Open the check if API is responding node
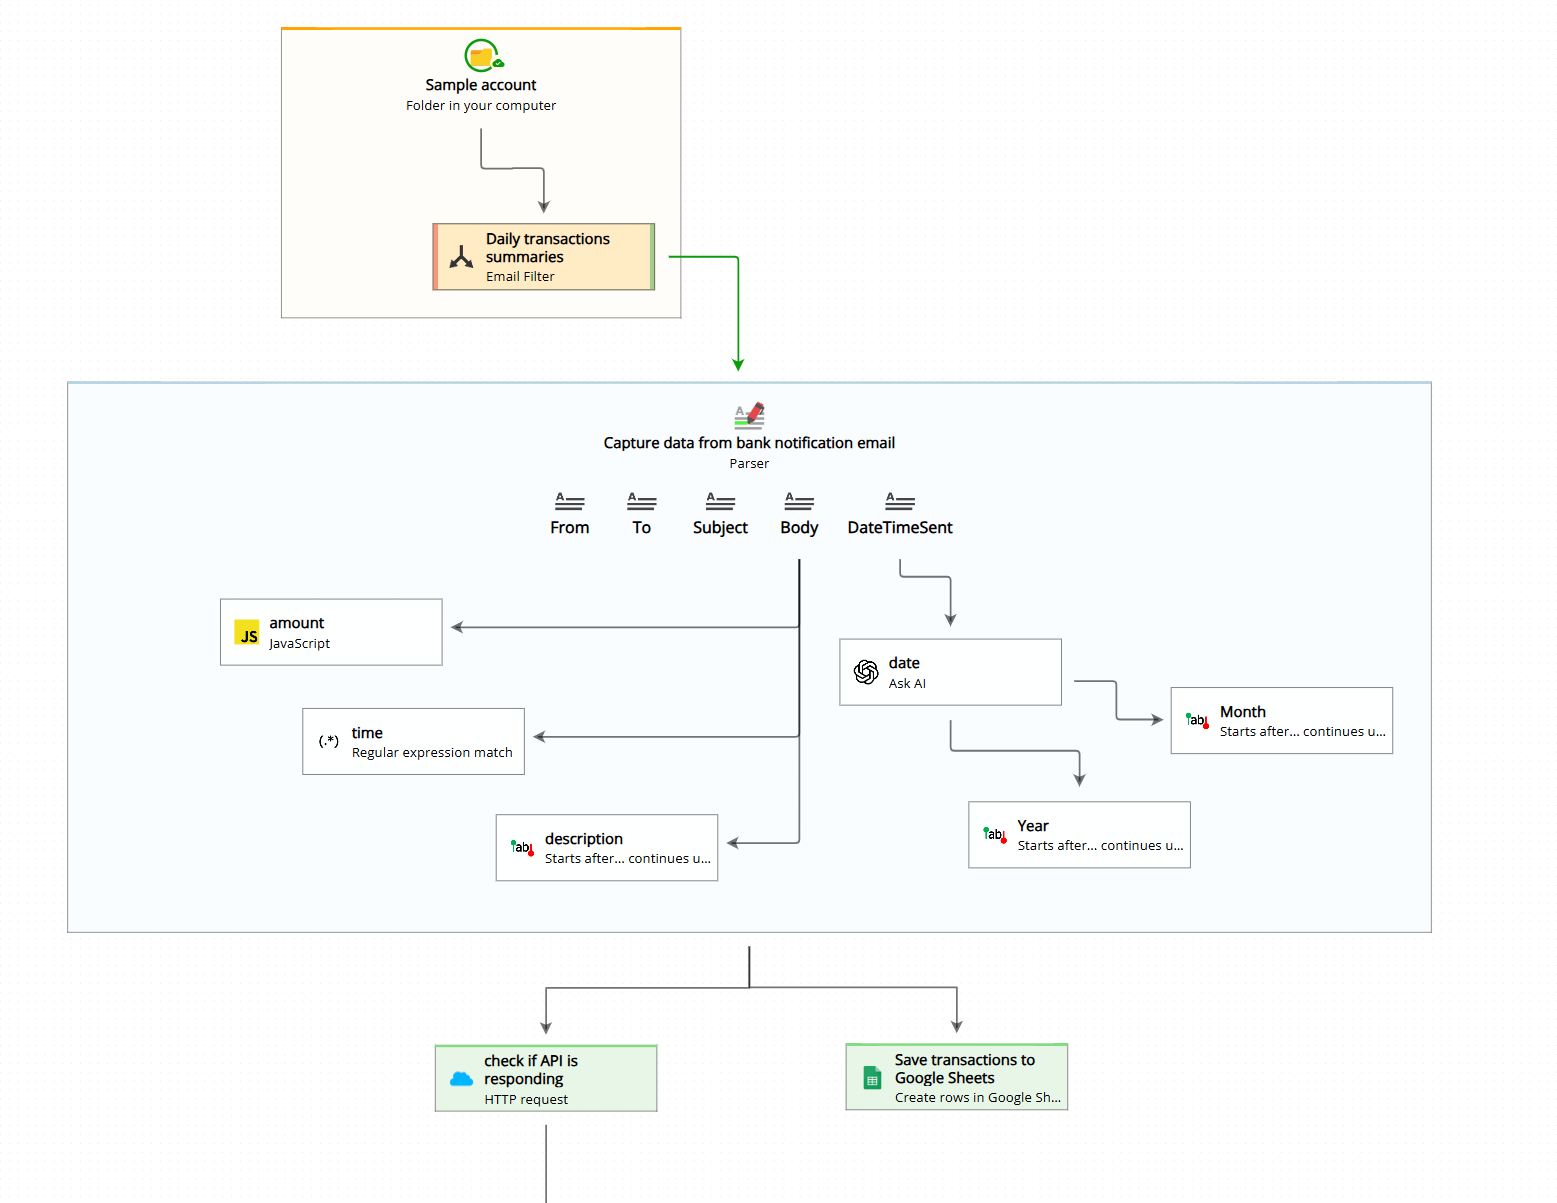Image resolution: width=1557 pixels, height=1203 pixels. 545,1078
